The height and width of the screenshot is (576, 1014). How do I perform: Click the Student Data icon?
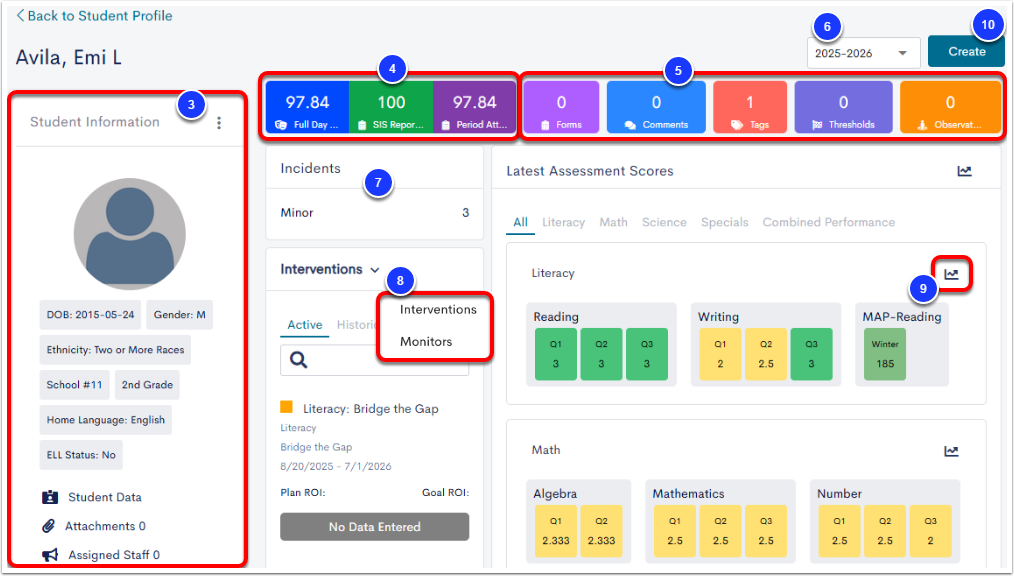pos(50,497)
